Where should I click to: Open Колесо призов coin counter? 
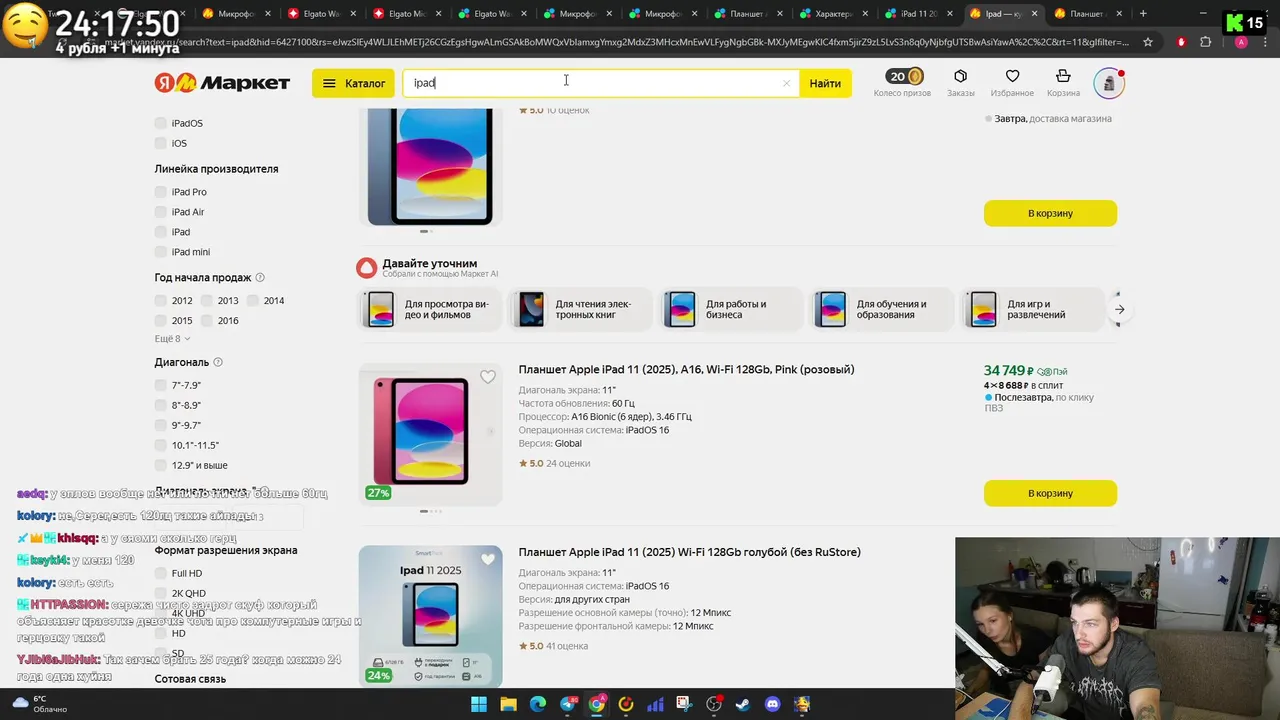pos(902,83)
